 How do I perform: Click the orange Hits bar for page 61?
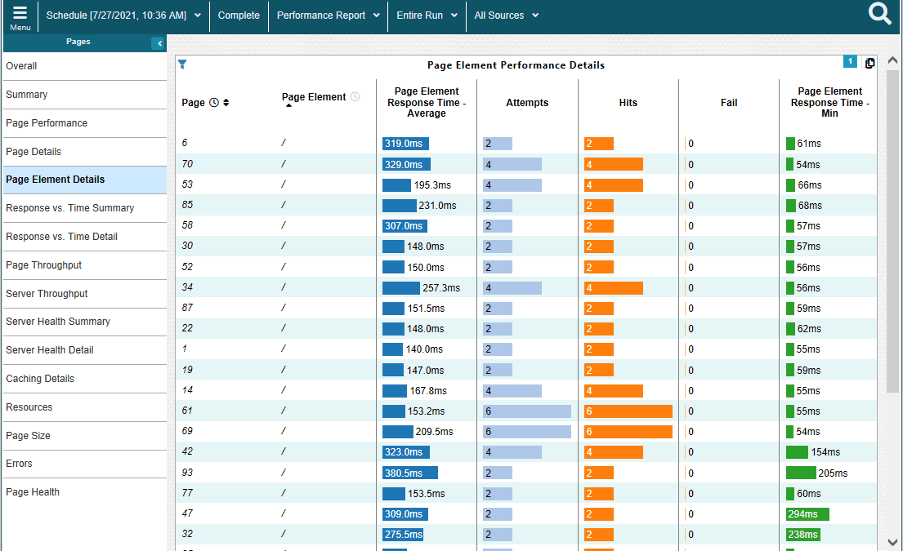(628, 412)
